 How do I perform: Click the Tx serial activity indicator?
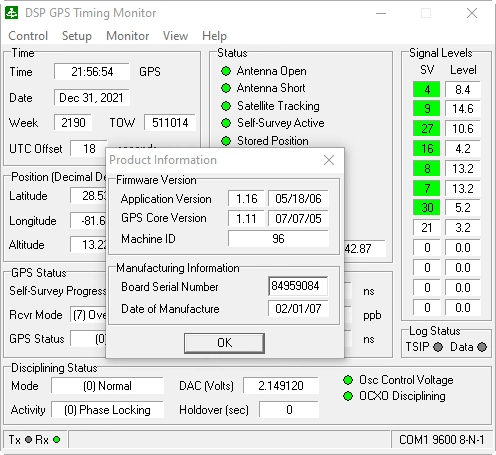[28, 440]
